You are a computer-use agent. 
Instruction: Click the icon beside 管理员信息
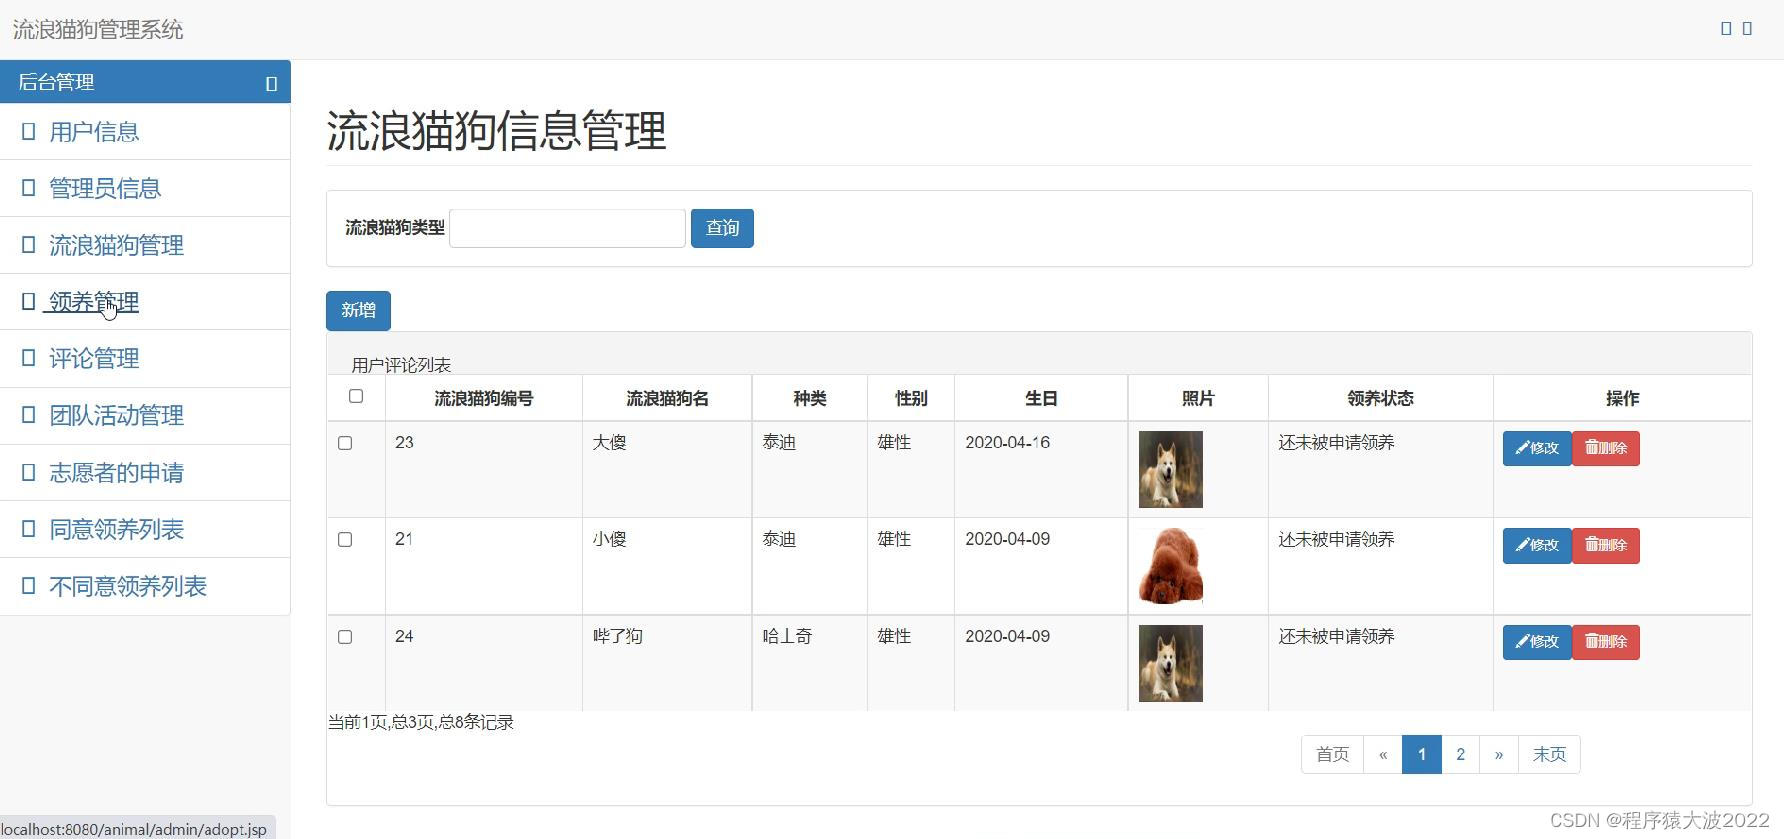28,188
